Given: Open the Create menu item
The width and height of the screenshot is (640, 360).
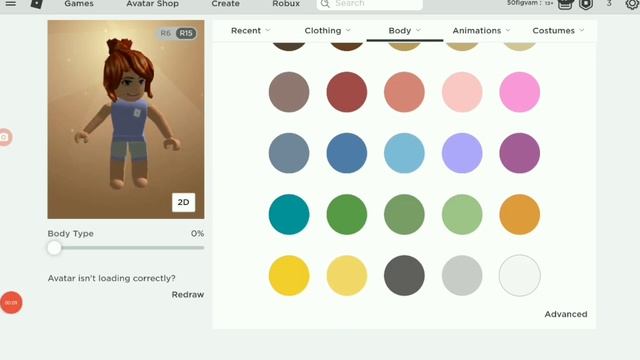Looking at the screenshot, I should click(225, 4).
